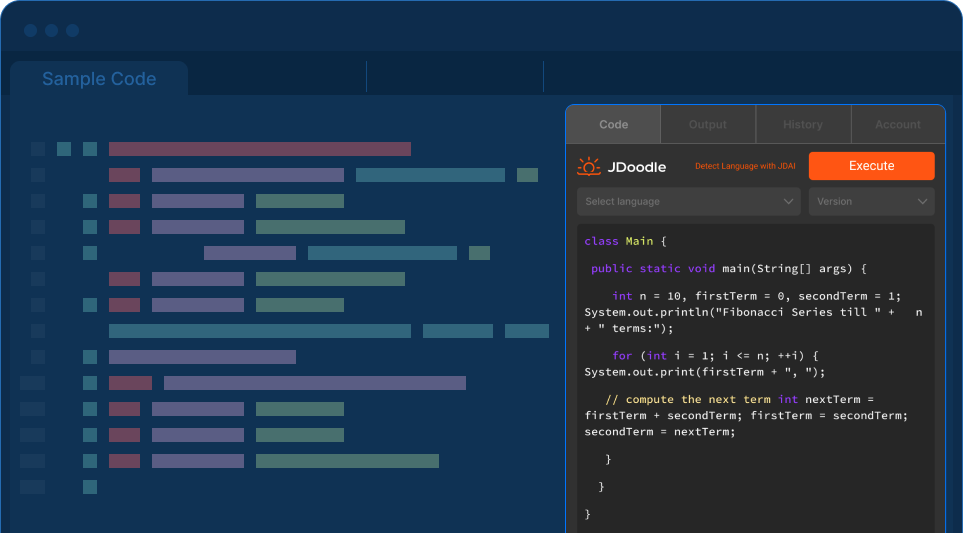Screen dimensions: 963x533
Task: Click the 'public static void main' line
Action: tap(728, 268)
